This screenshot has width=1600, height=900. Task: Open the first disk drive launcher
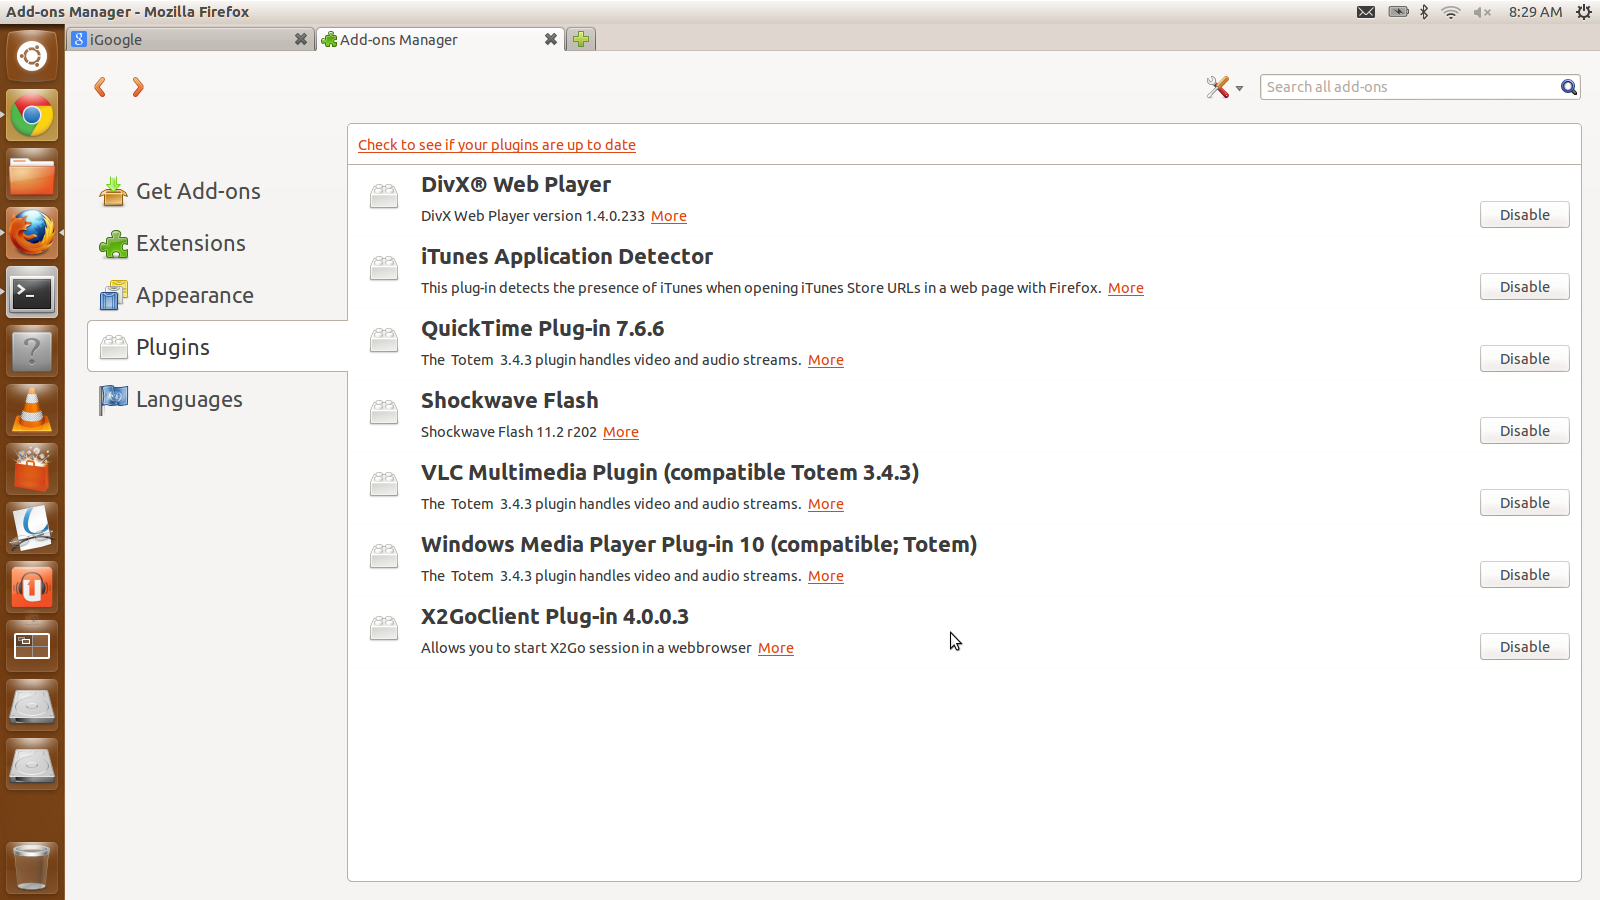click(32, 706)
